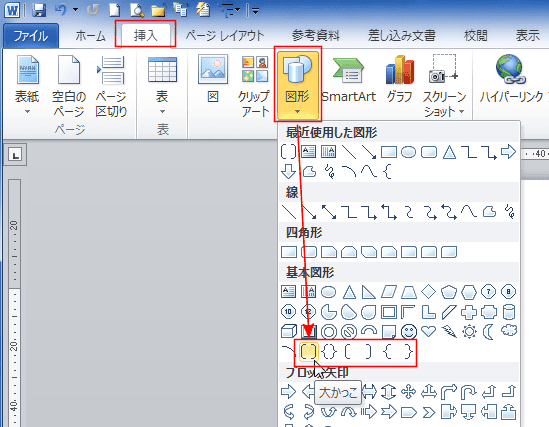Pick the lightning bolt shape
The image size is (549, 427).
pos(449,331)
